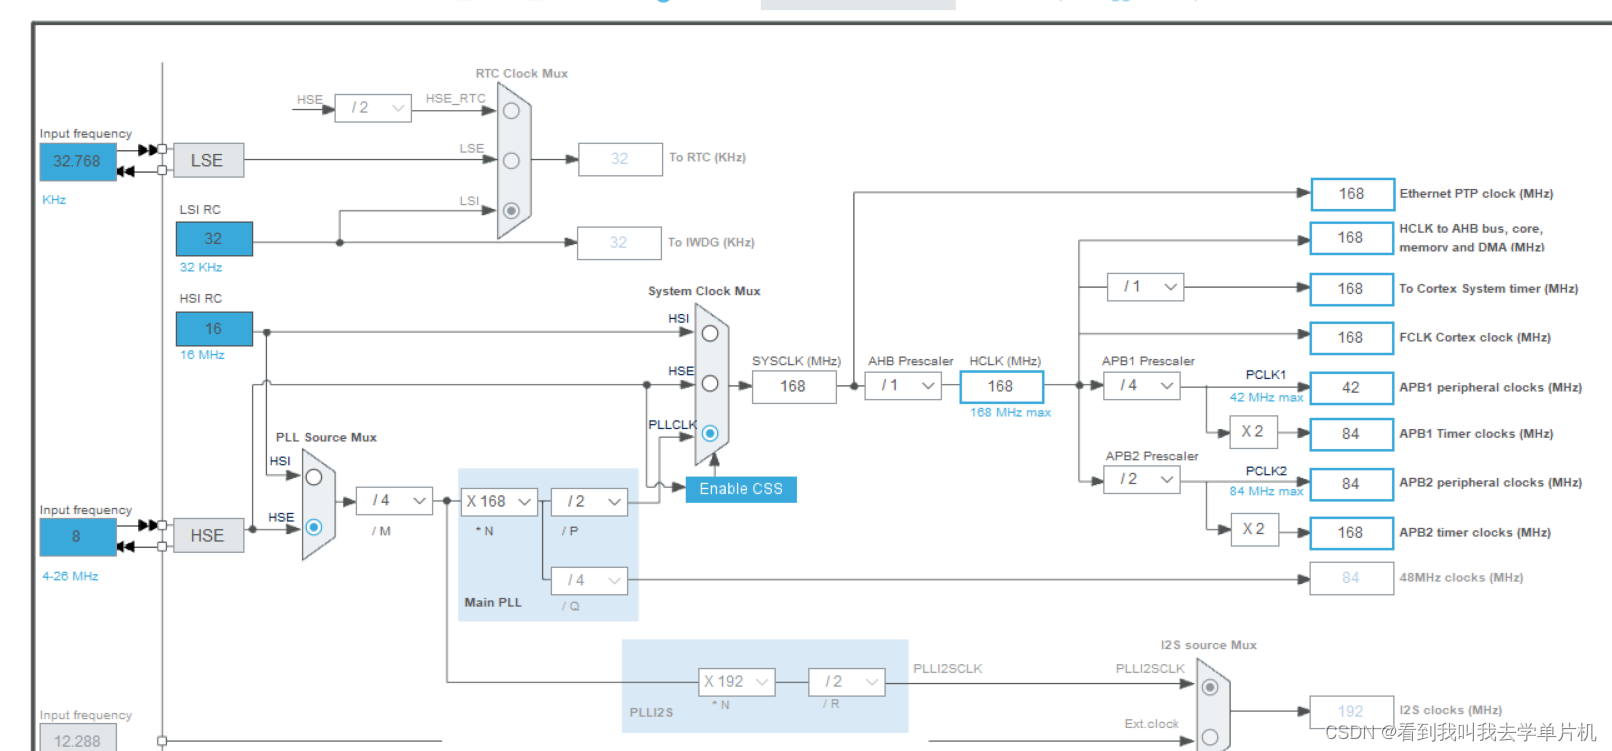
Task: Open the APB1 Prescaler dropdown
Action: [x=1143, y=386]
